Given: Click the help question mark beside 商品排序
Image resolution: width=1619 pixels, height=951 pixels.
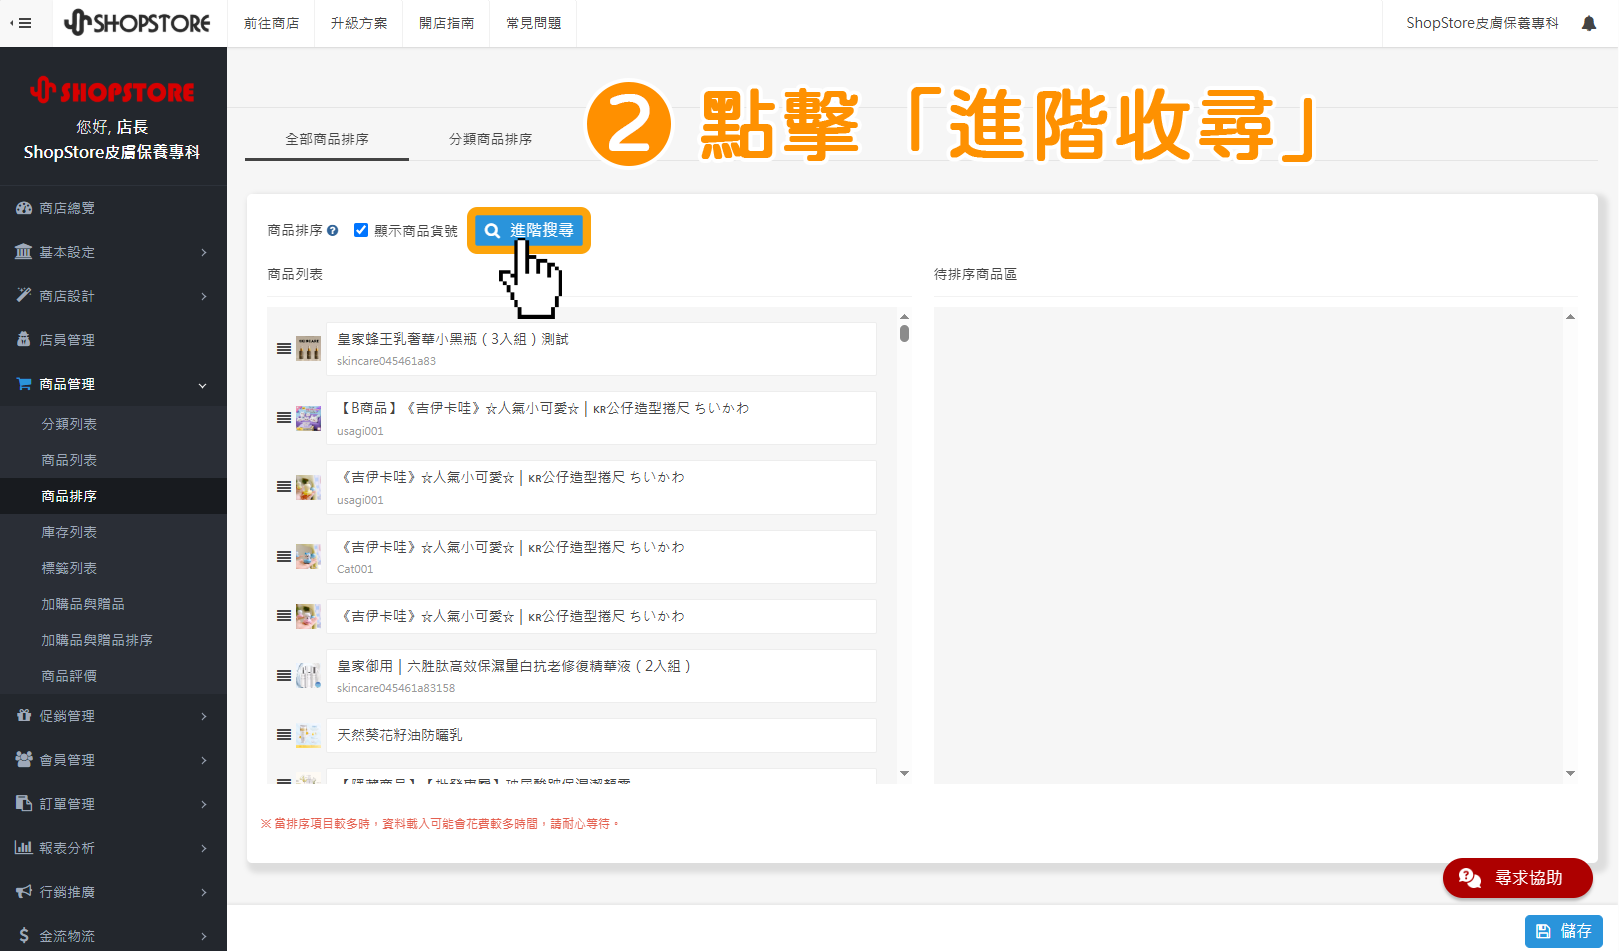Looking at the screenshot, I should pos(333,230).
